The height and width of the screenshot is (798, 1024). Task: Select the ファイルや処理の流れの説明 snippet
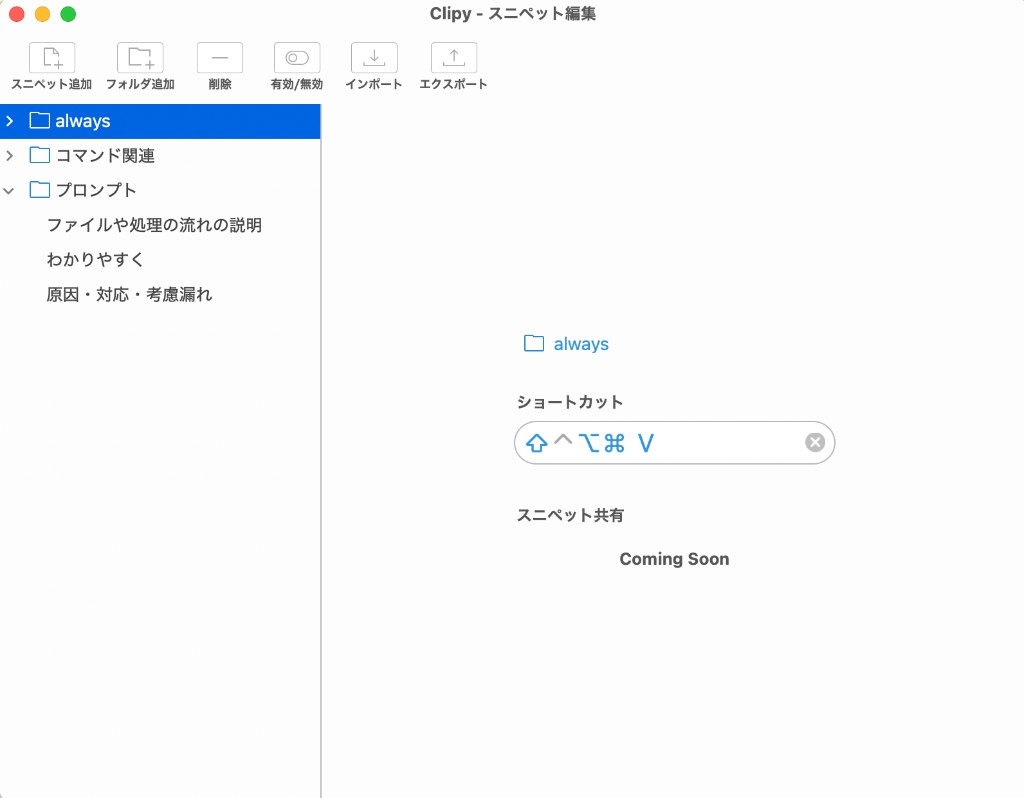(x=155, y=224)
